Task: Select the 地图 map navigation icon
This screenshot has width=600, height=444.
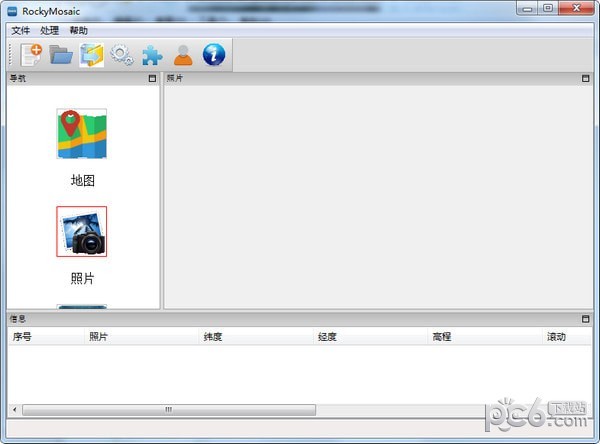Action: click(82, 134)
